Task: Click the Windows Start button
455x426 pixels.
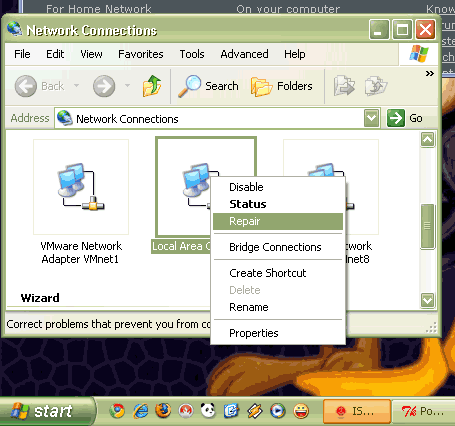Action: tap(47, 411)
